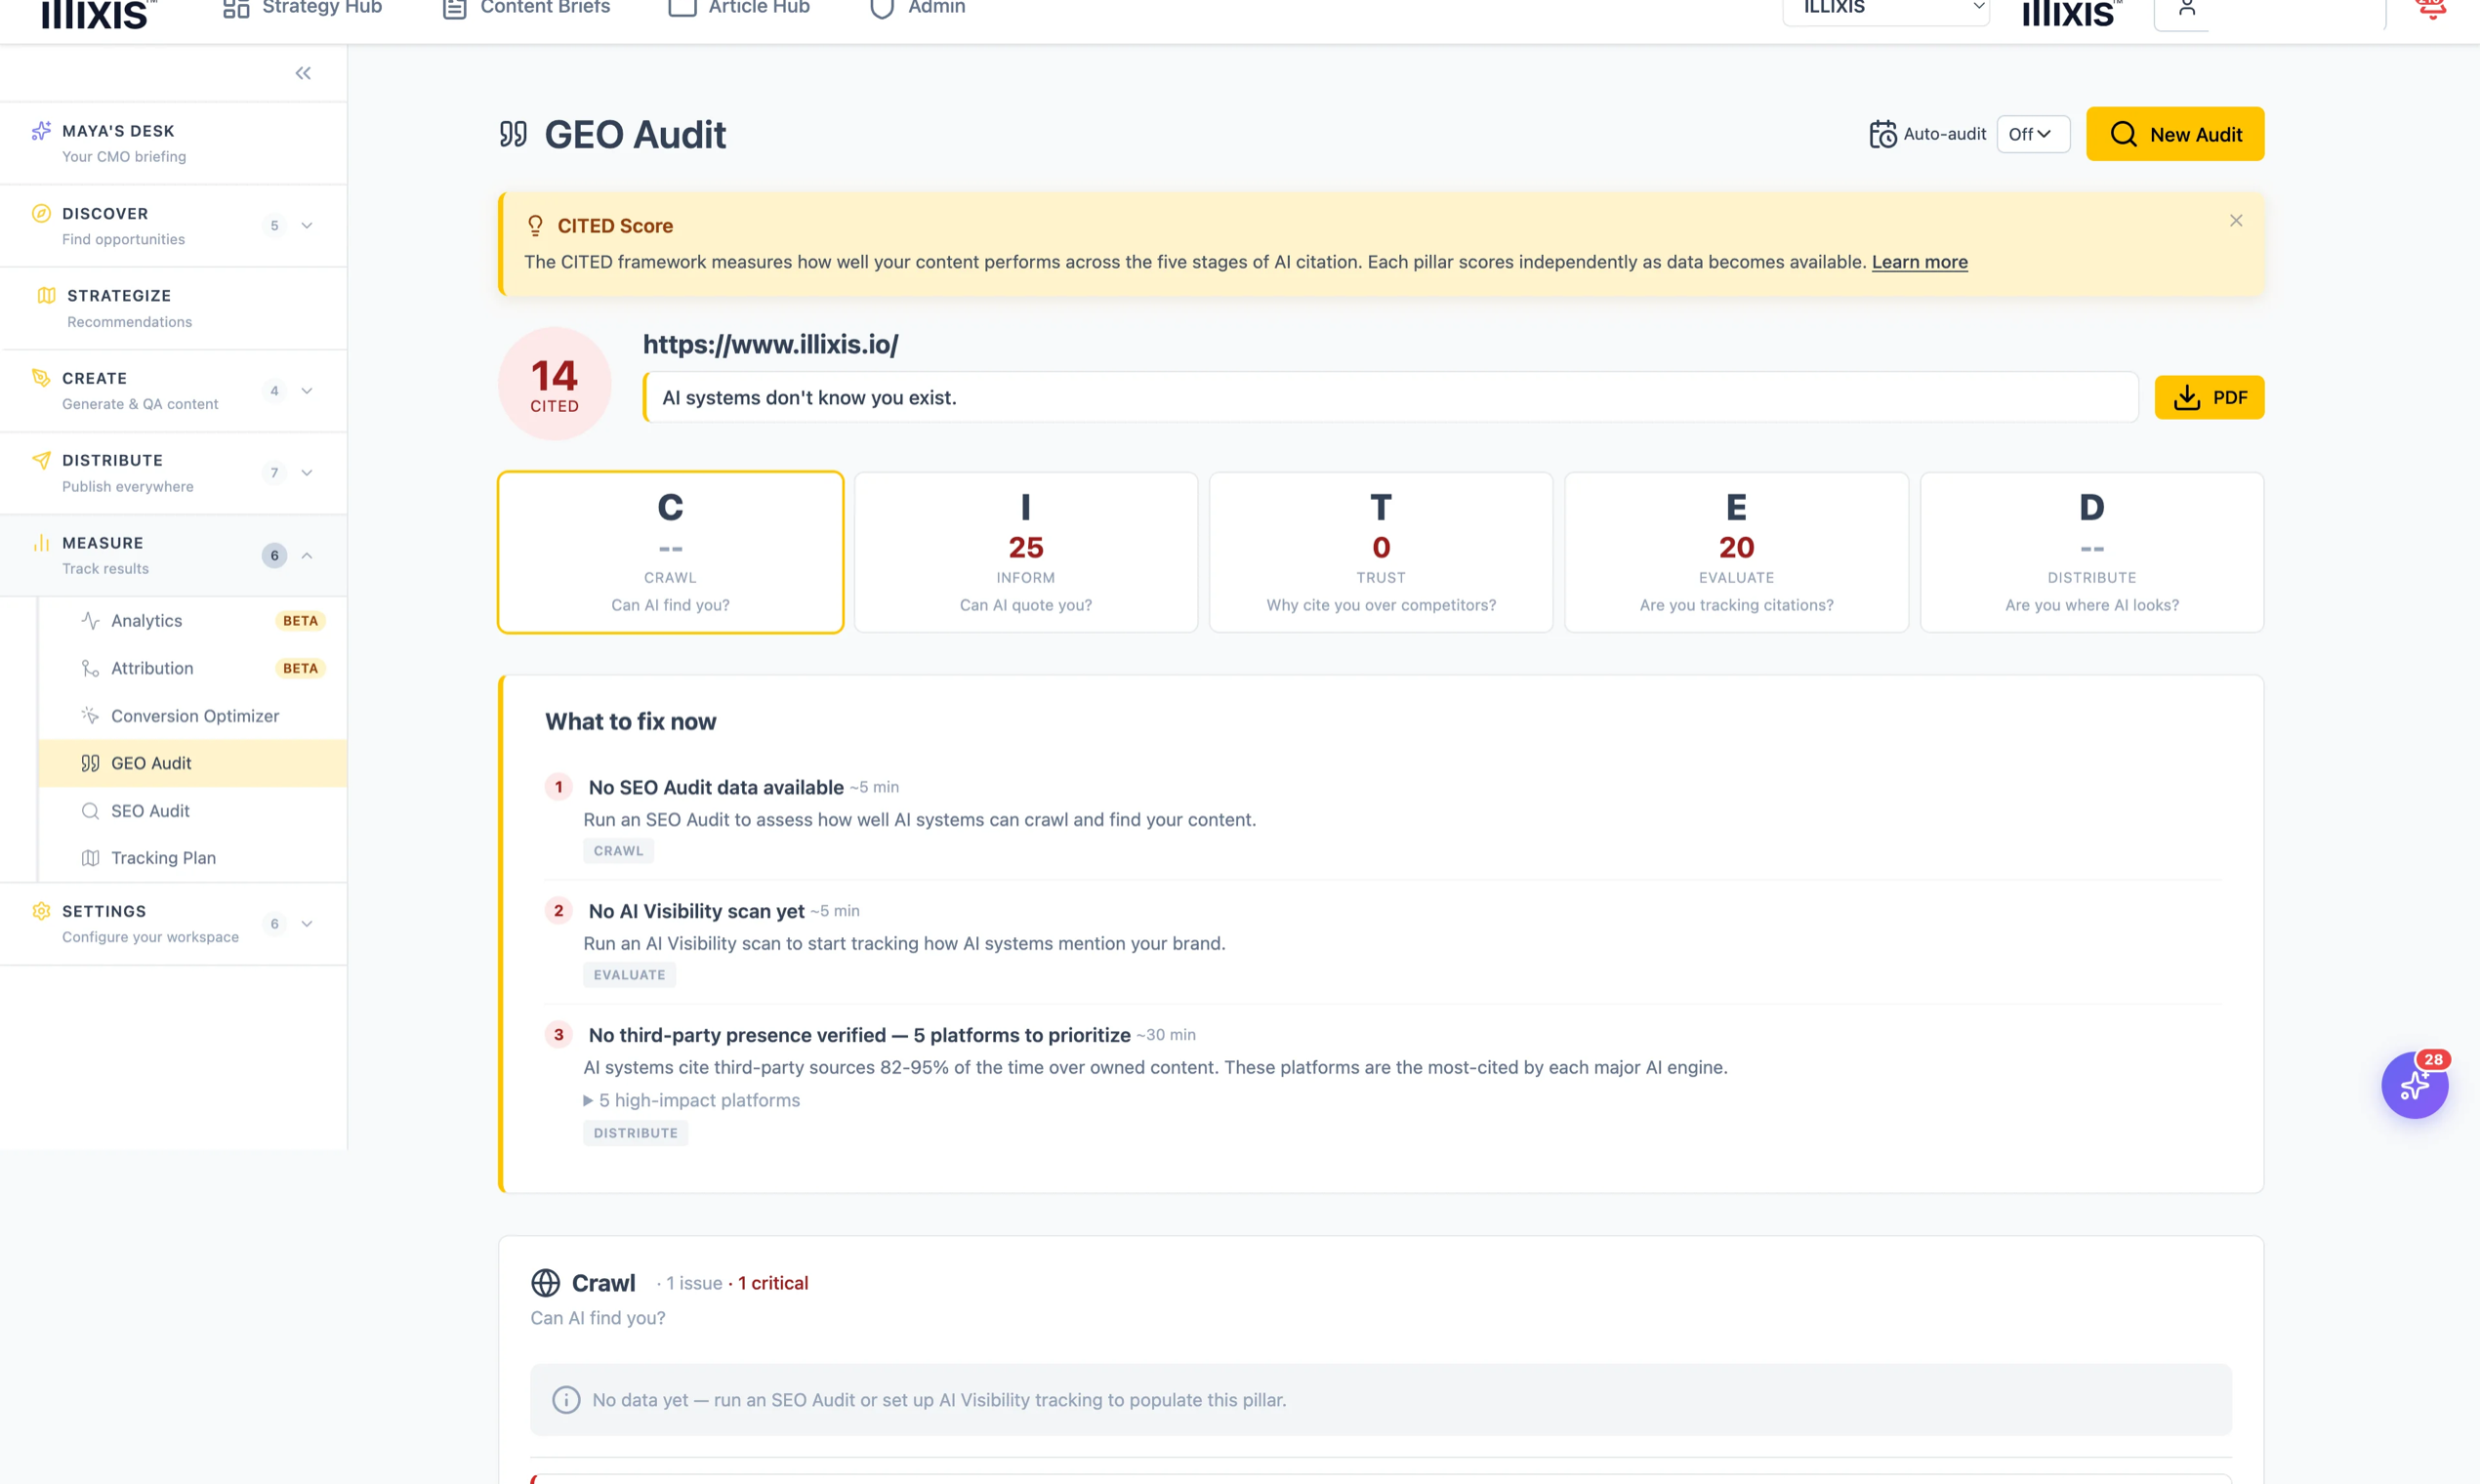
Task: Open the Auto-audit Off dropdown
Action: click(x=2033, y=134)
